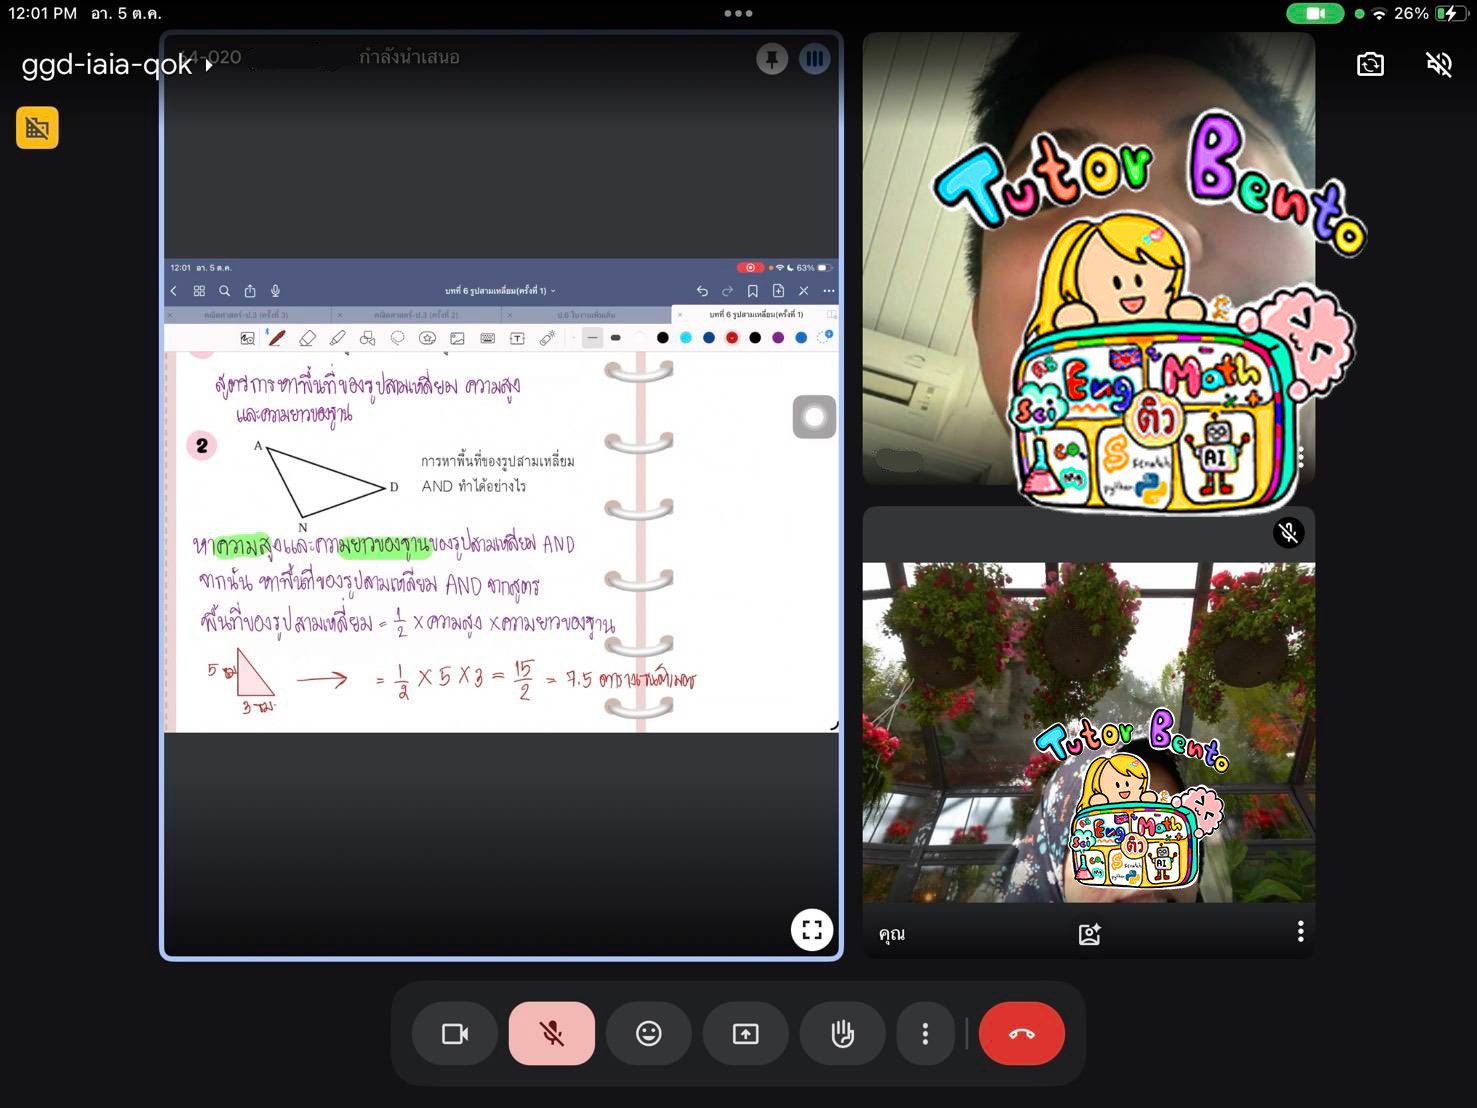Toggle the speaker audio output
This screenshot has width=1477, height=1108.
click(x=1438, y=65)
